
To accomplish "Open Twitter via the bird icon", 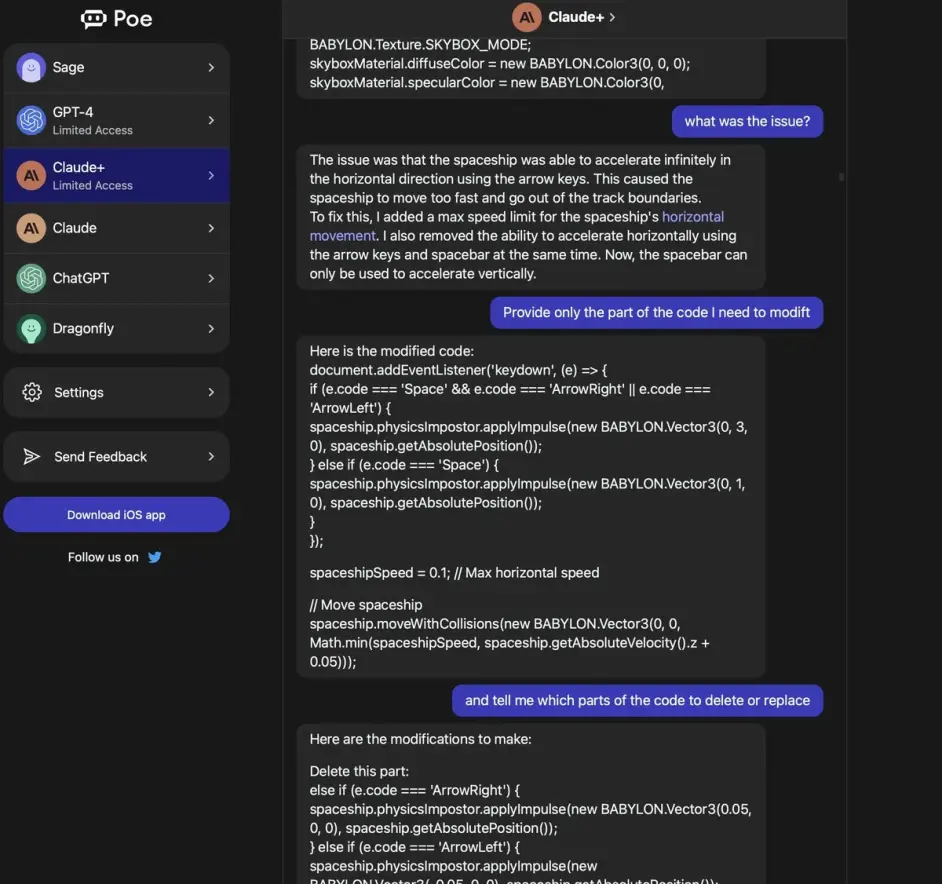I will (154, 557).
